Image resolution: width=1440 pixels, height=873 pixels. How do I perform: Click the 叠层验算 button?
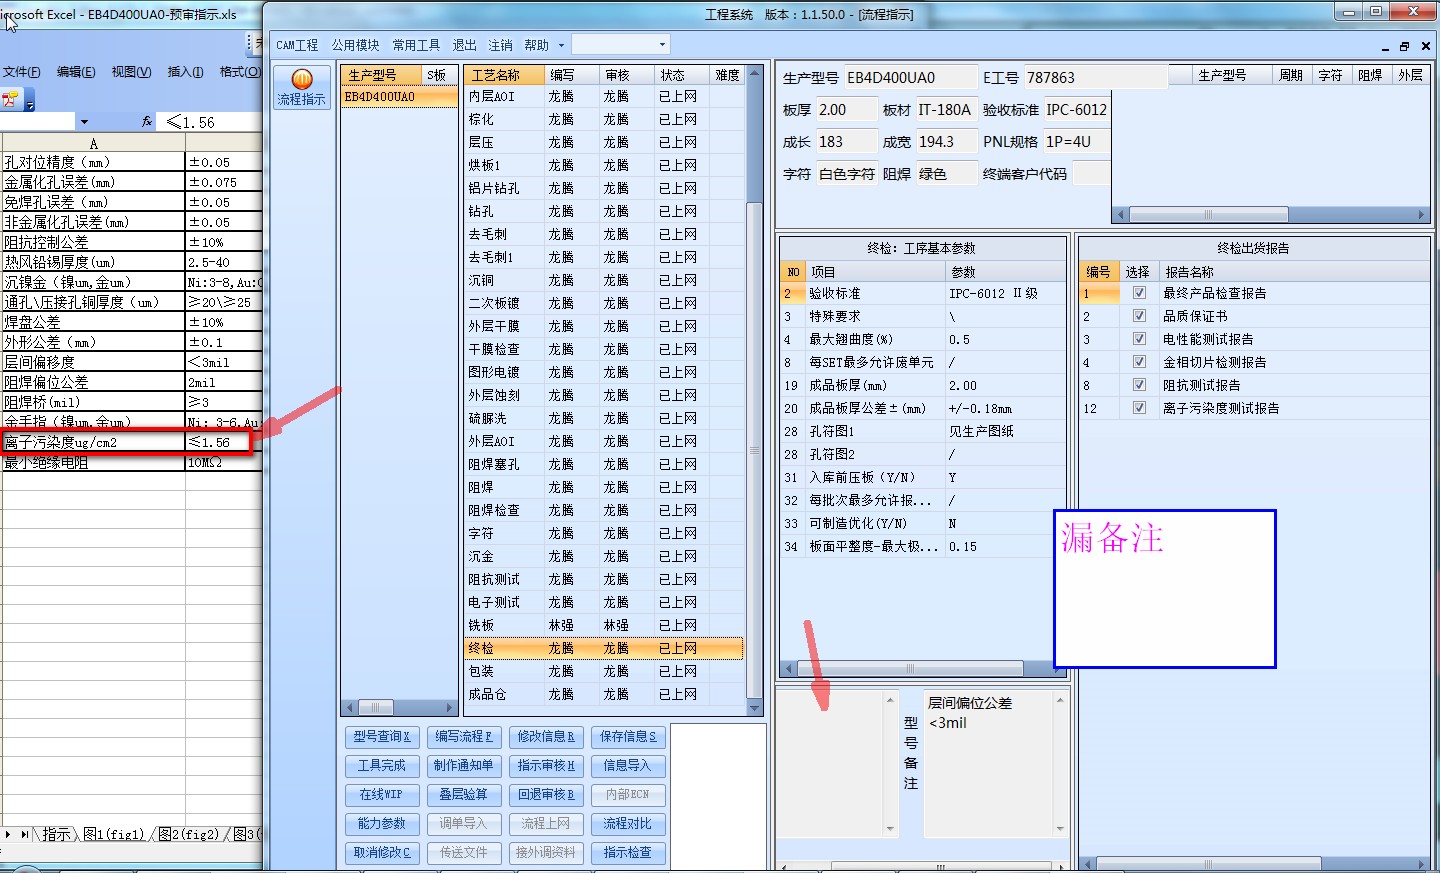pyautogui.click(x=464, y=795)
